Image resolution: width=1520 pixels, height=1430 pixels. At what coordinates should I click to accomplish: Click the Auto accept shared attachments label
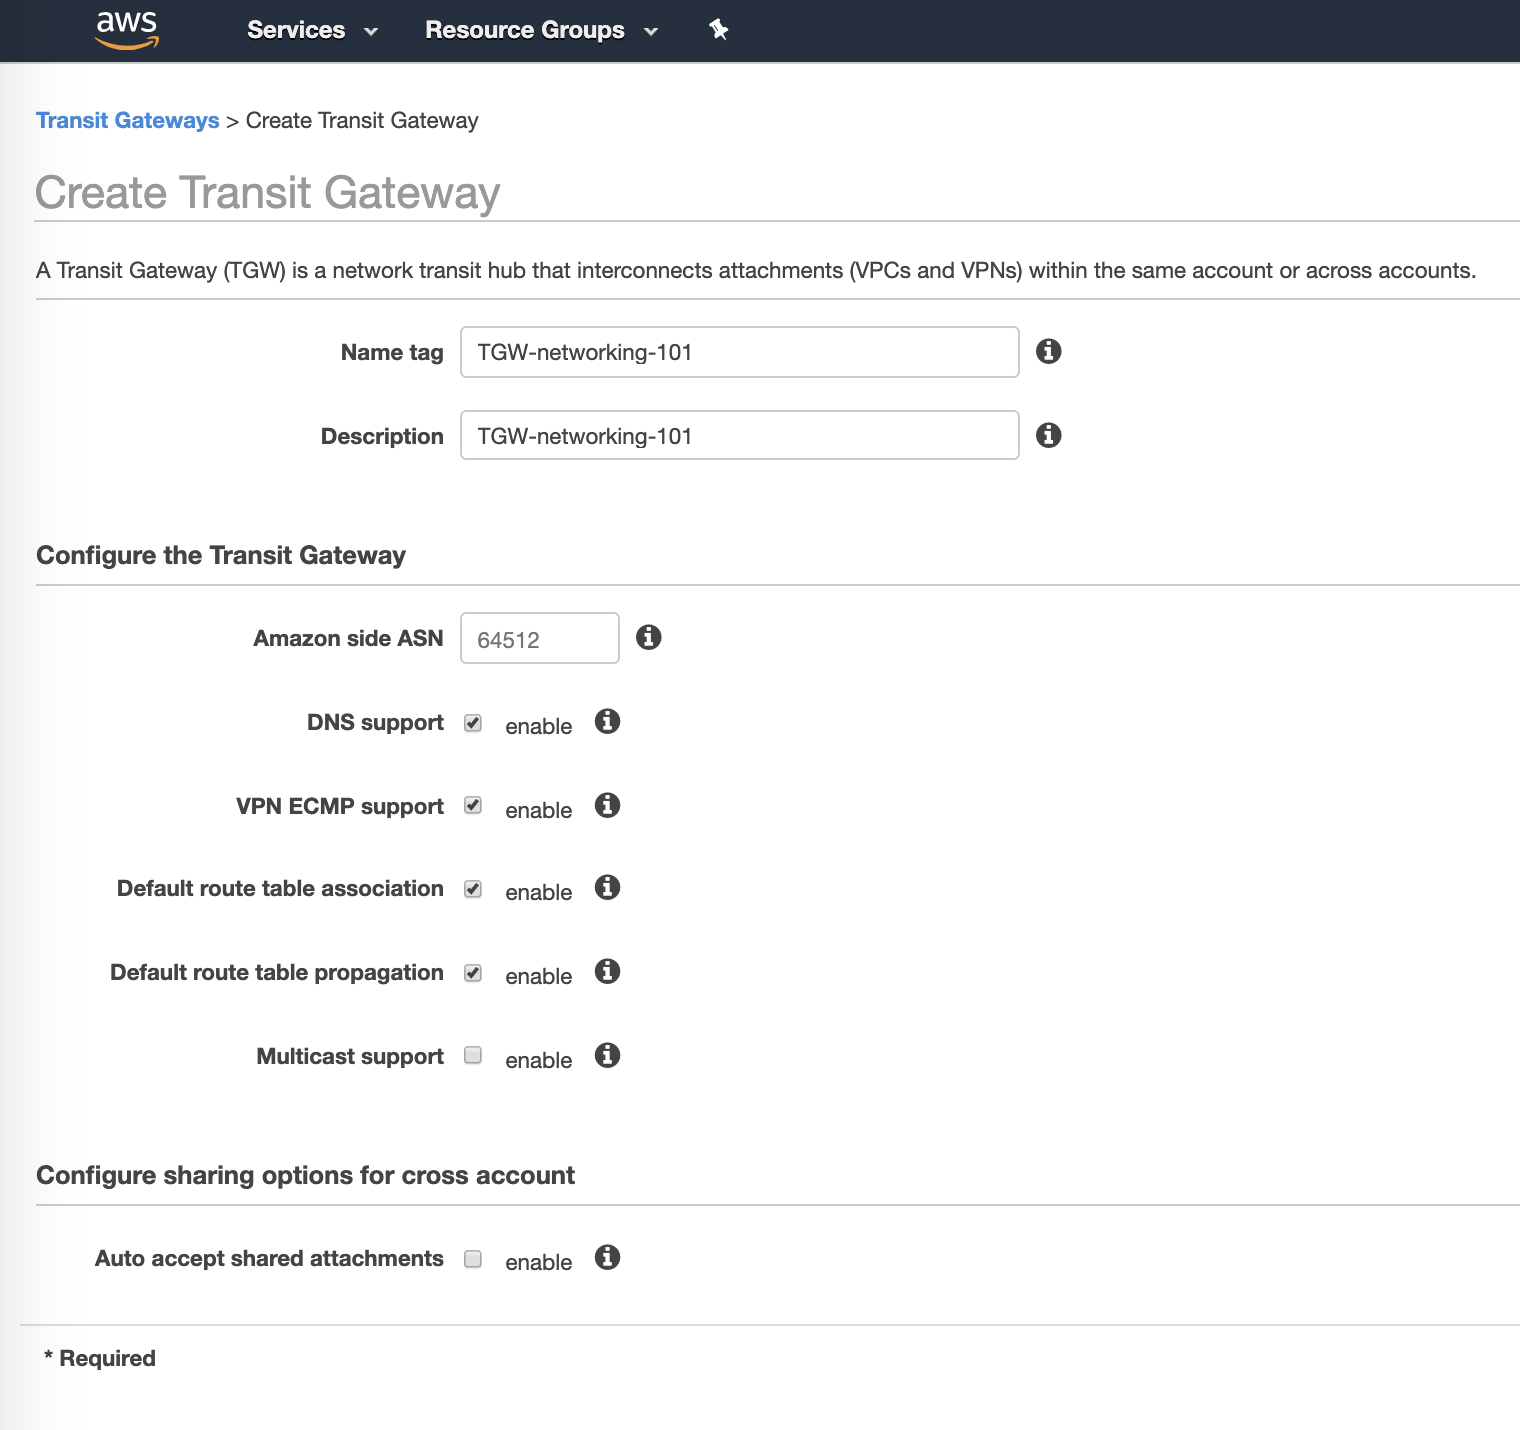269,1258
